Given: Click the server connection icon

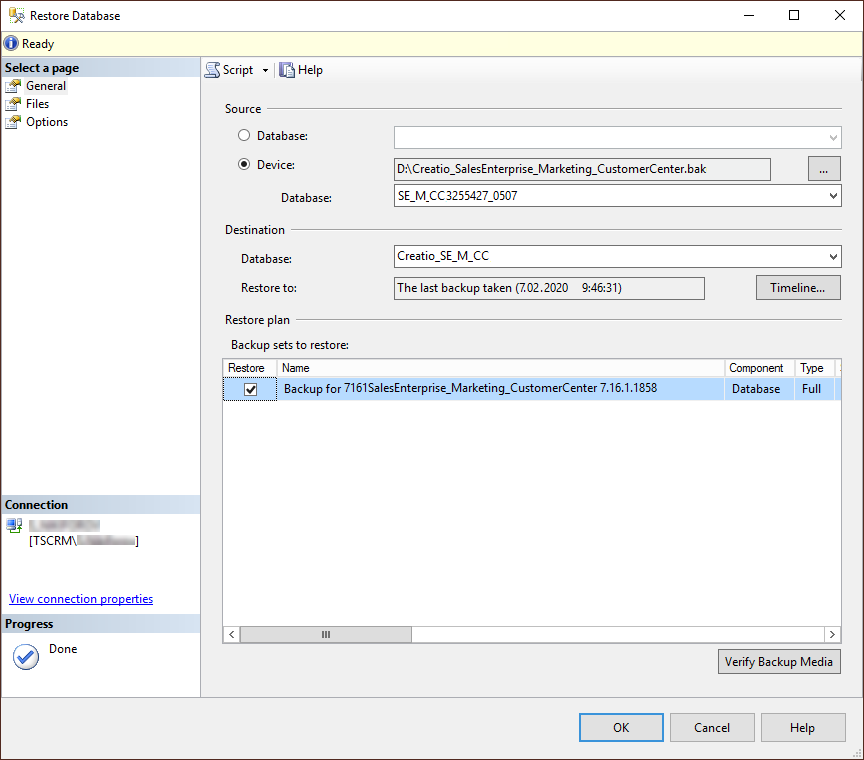Looking at the screenshot, I should (14, 525).
